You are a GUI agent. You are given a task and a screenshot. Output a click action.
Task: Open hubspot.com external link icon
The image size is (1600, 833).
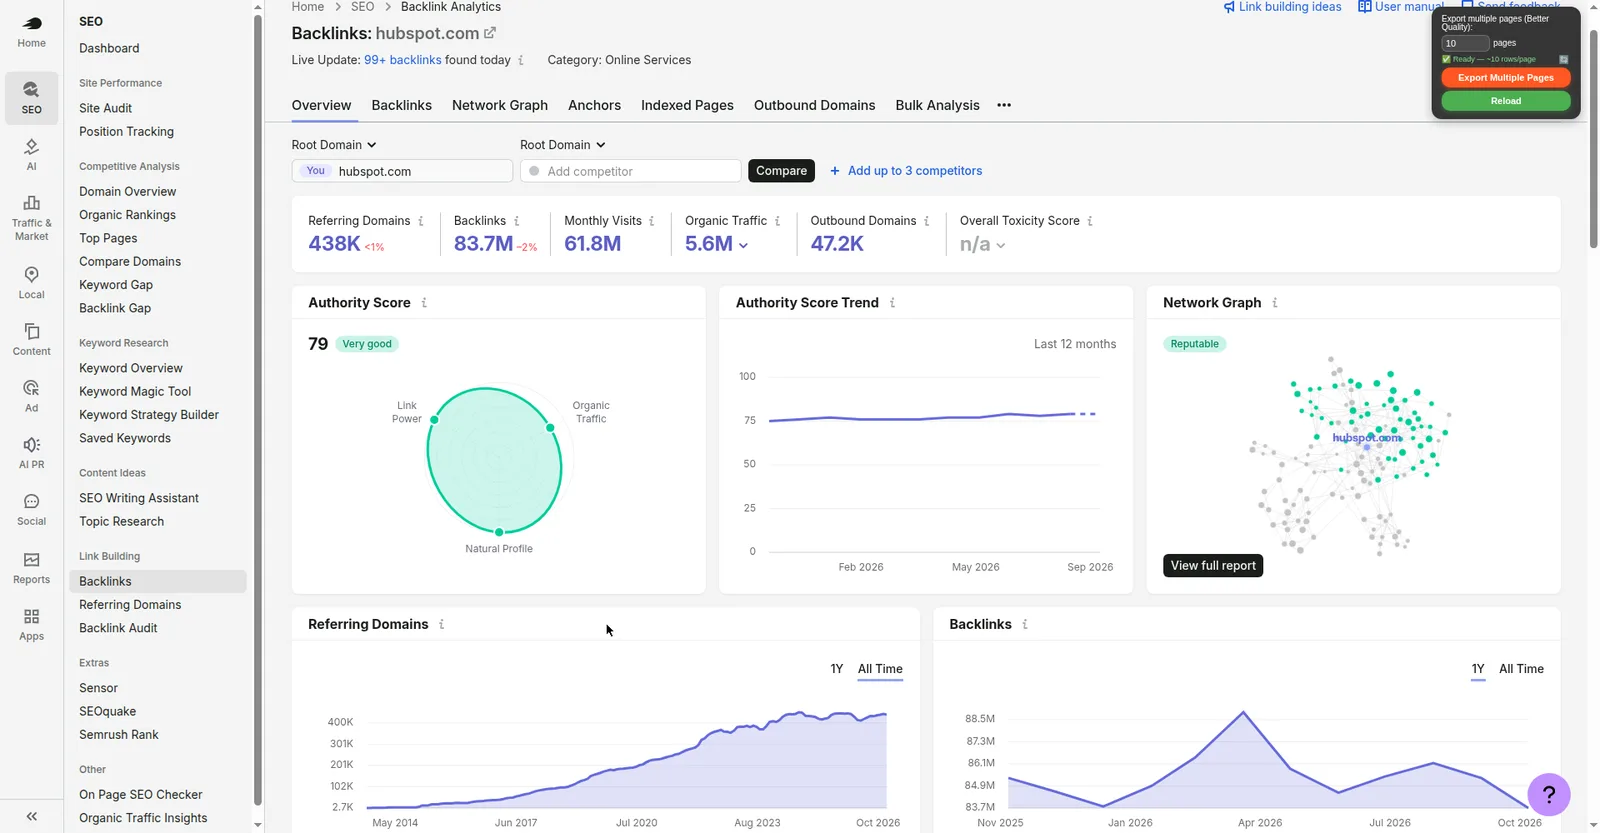[490, 33]
